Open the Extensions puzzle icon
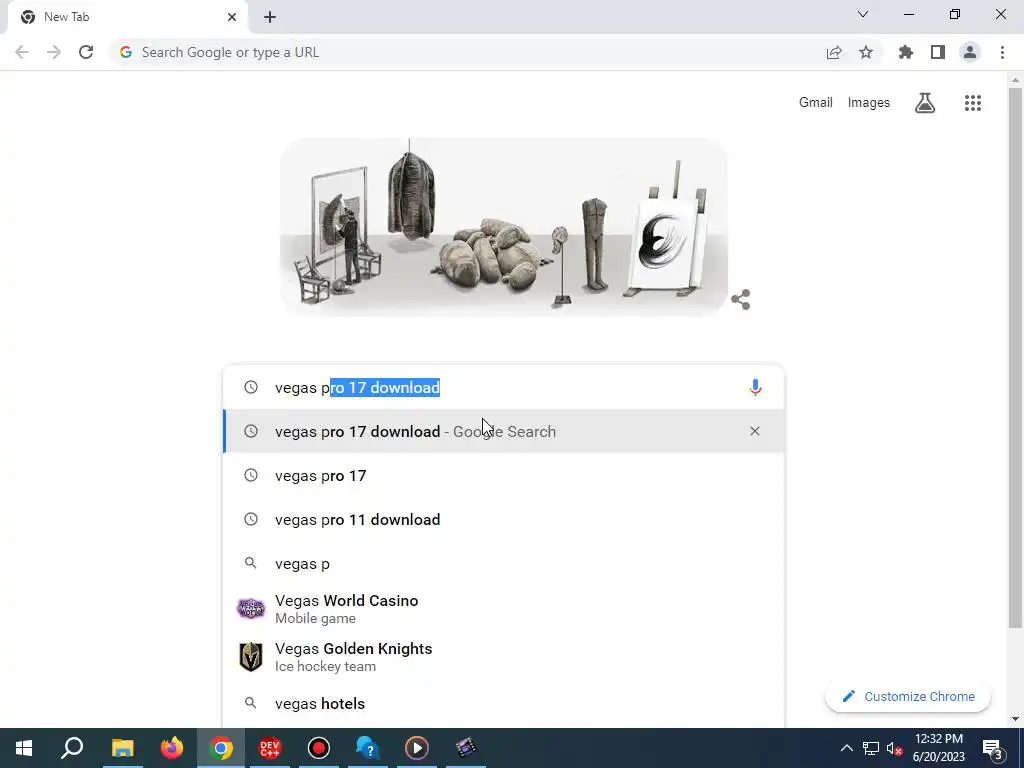Screen dimensions: 1024x768 point(906,52)
